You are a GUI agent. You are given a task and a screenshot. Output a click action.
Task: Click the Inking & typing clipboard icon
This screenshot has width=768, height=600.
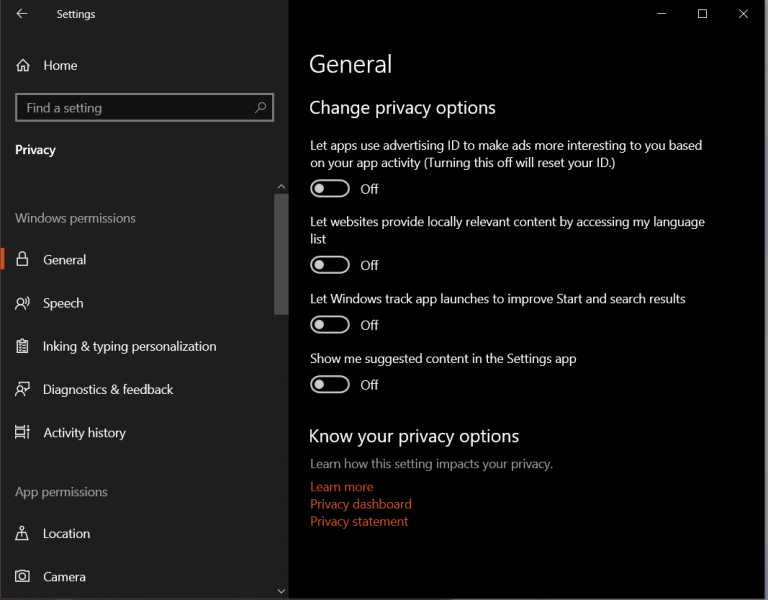[x=22, y=346]
